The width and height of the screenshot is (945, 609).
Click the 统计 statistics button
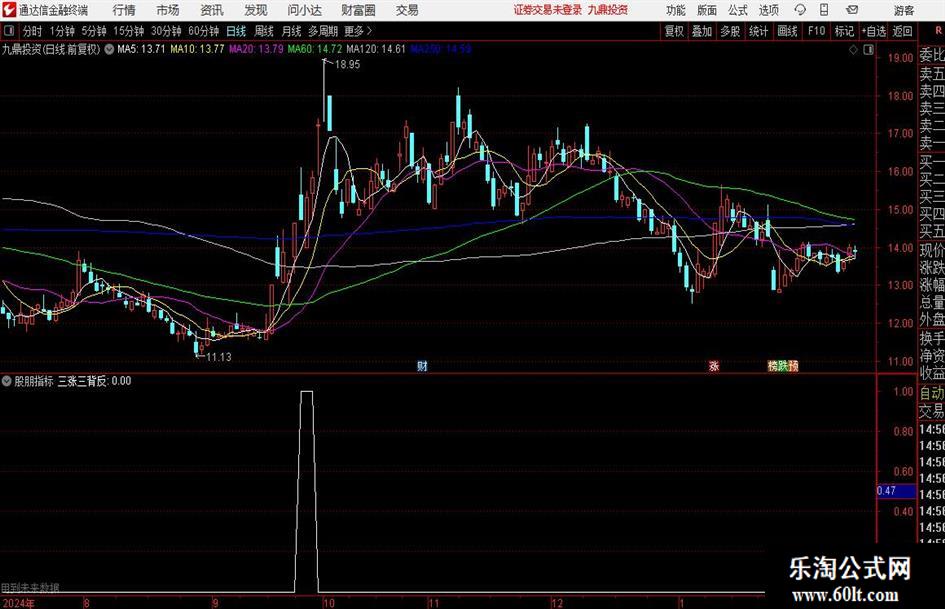pyautogui.click(x=759, y=31)
